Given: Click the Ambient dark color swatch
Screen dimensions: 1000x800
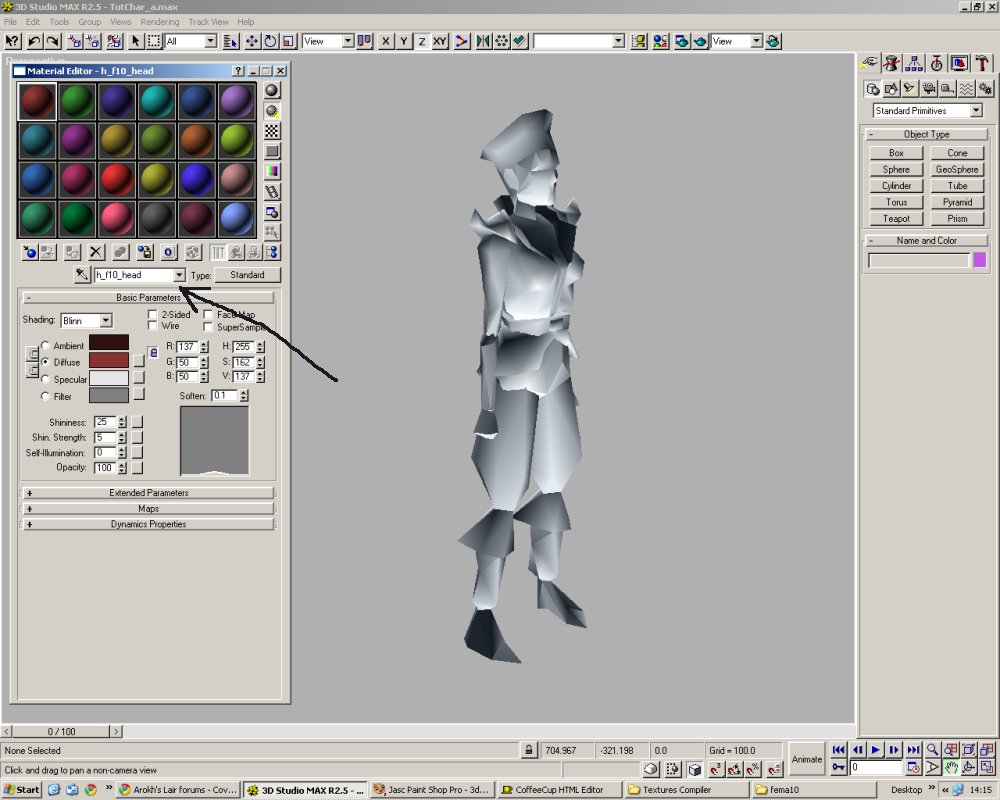Looking at the screenshot, I should [x=109, y=343].
